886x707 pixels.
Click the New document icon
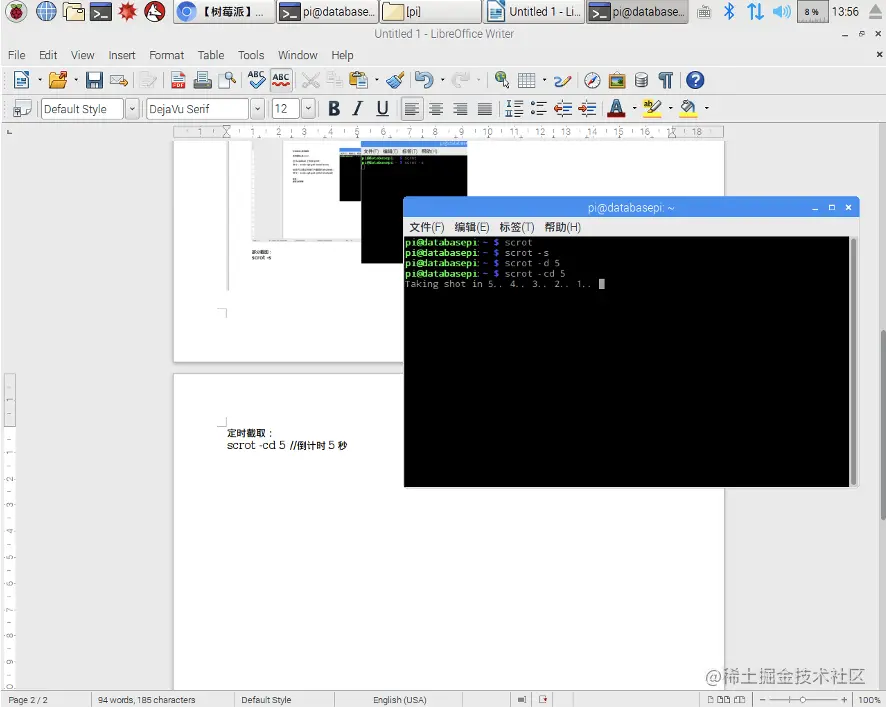(x=21, y=80)
